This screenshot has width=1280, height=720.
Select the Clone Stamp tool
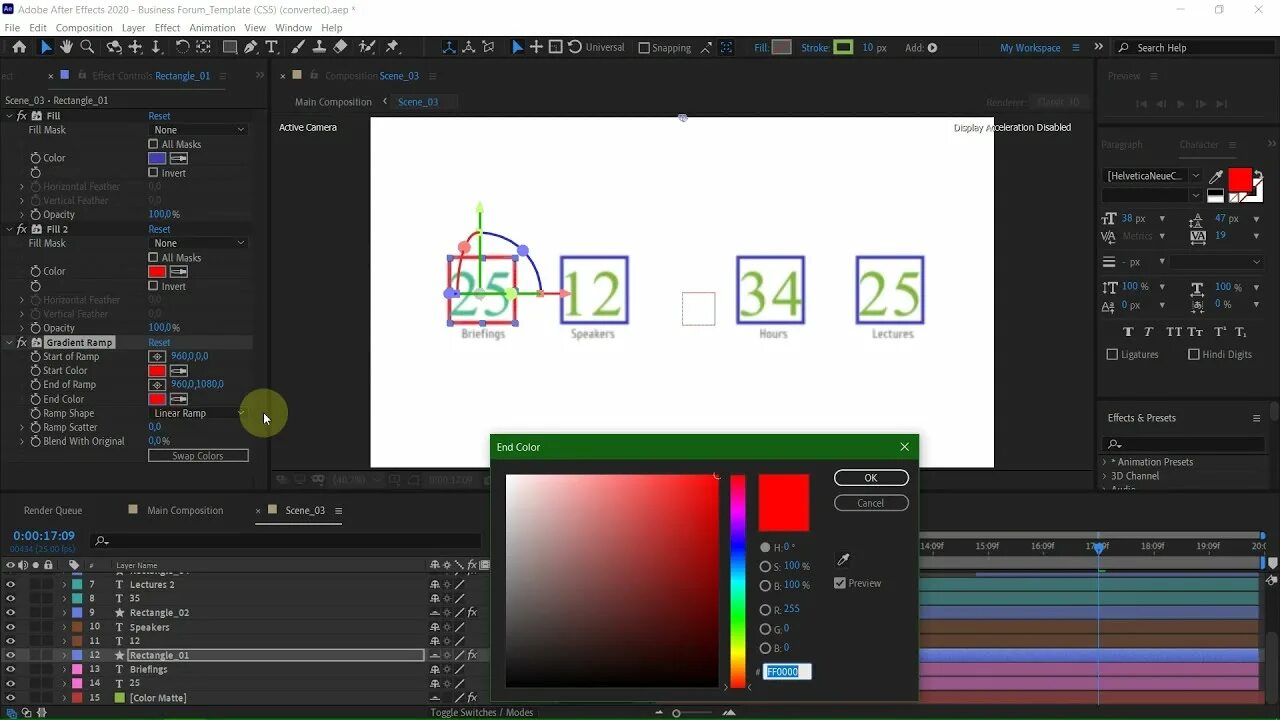pos(319,47)
